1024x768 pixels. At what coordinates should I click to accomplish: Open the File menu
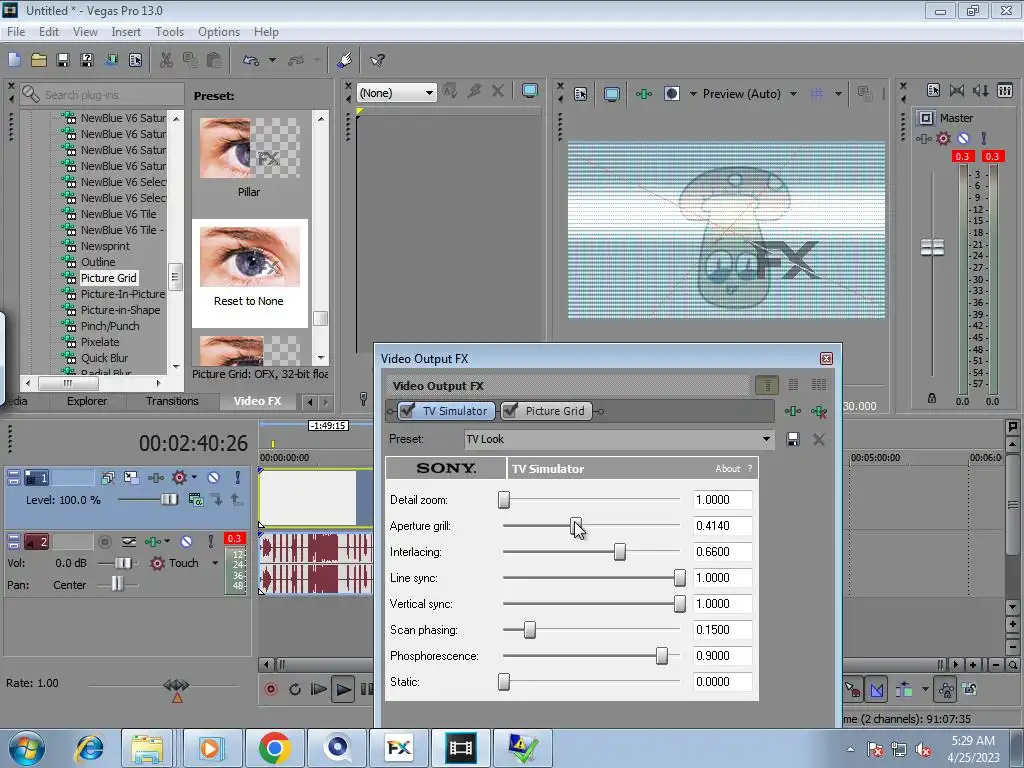click(16, 31)
